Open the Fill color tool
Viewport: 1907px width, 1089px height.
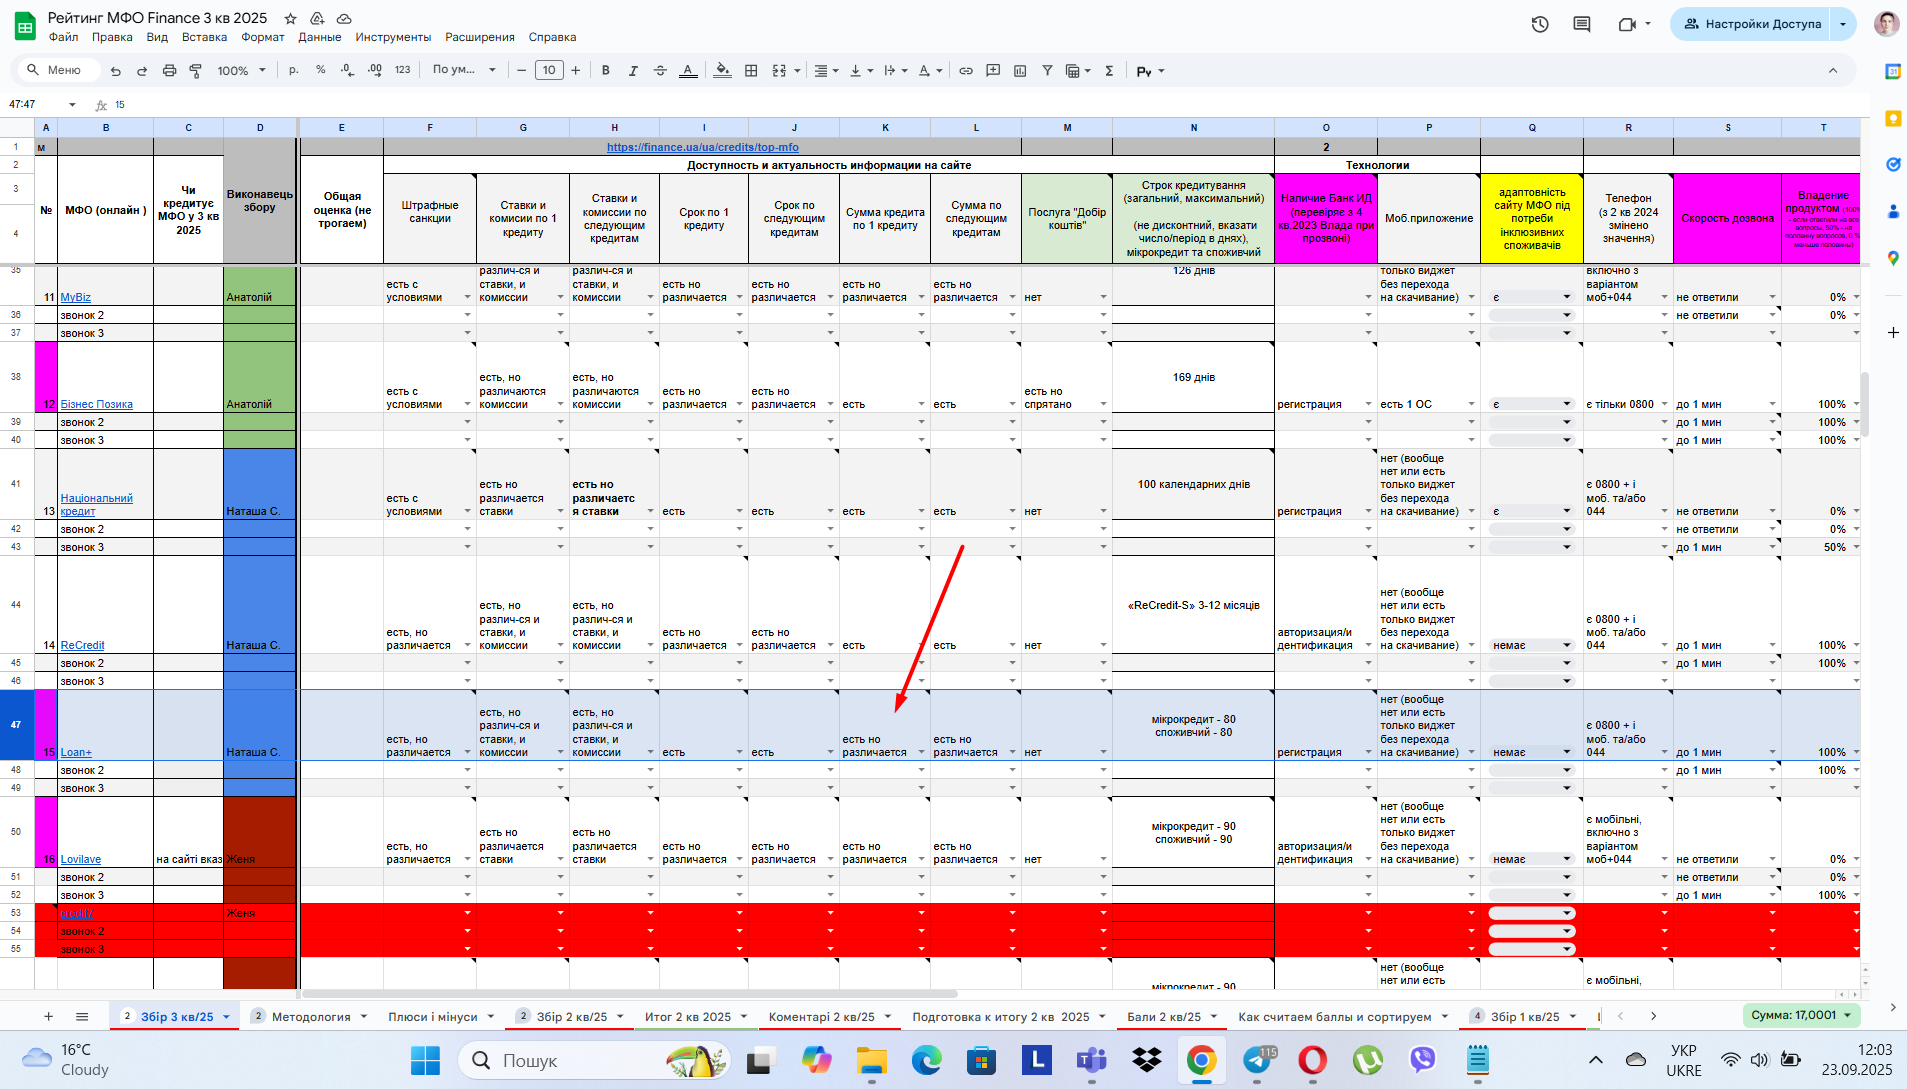coord(723,71)
